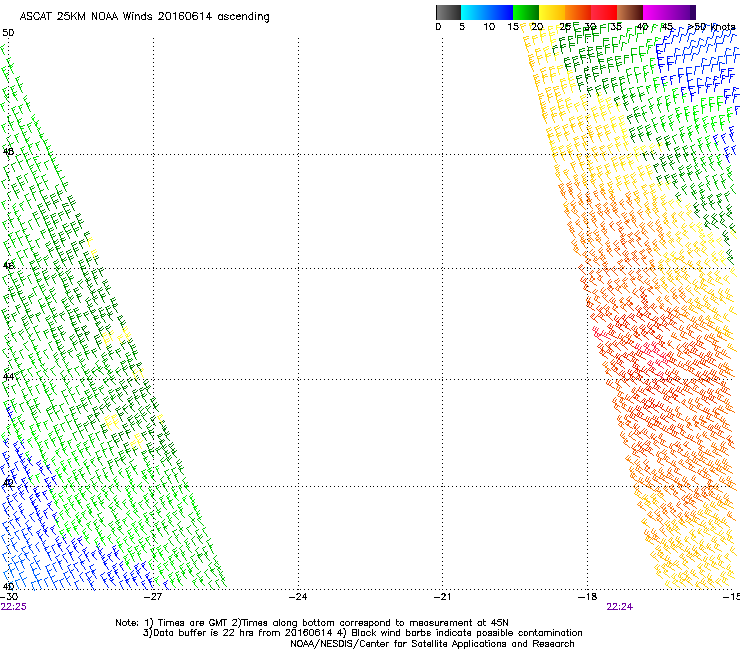
Task: Click the latitude label '44'
Action: click(x=8, y=377)
